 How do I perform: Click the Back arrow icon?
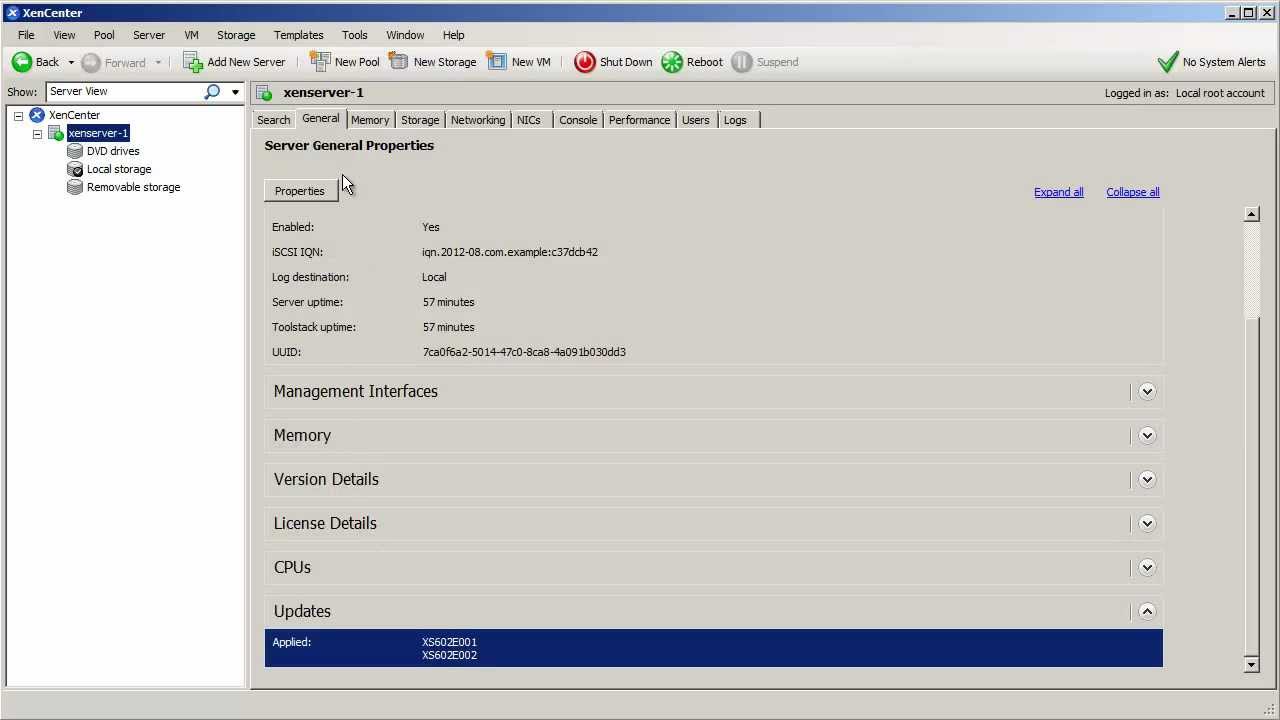[22, 62]
